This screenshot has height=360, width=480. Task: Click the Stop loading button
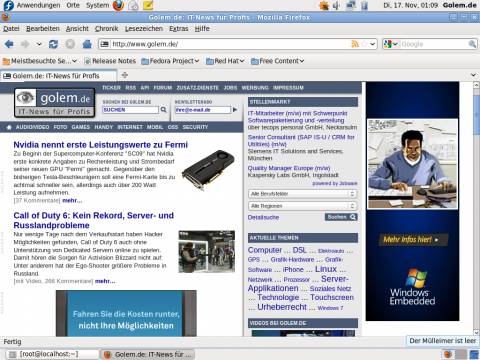pos(70,44)
